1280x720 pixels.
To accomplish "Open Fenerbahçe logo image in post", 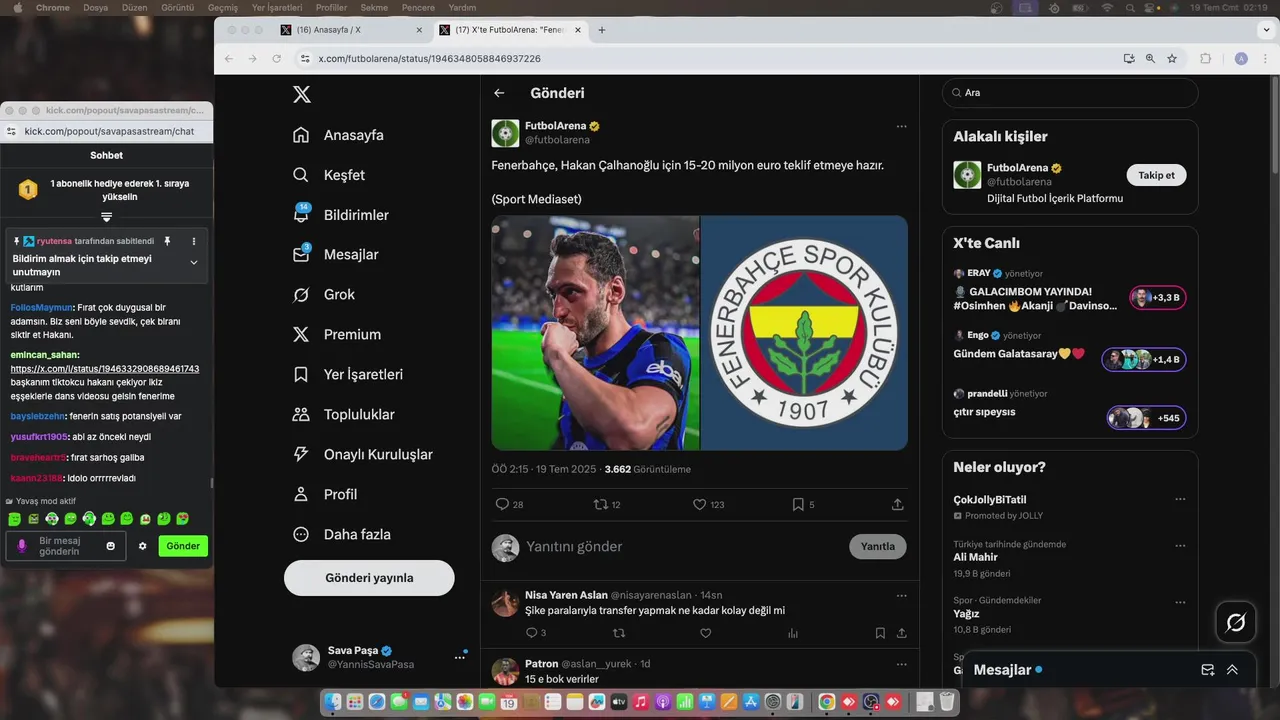I will (x=804, y=333).
